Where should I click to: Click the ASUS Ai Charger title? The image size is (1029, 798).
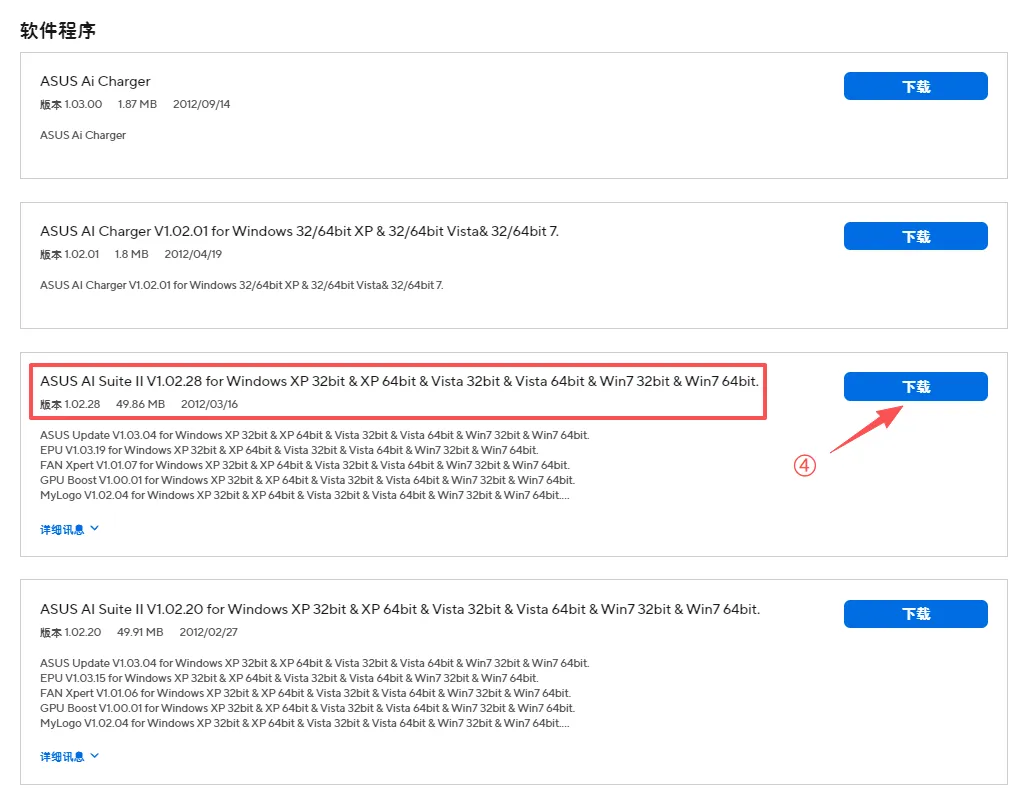pos(95,81)
